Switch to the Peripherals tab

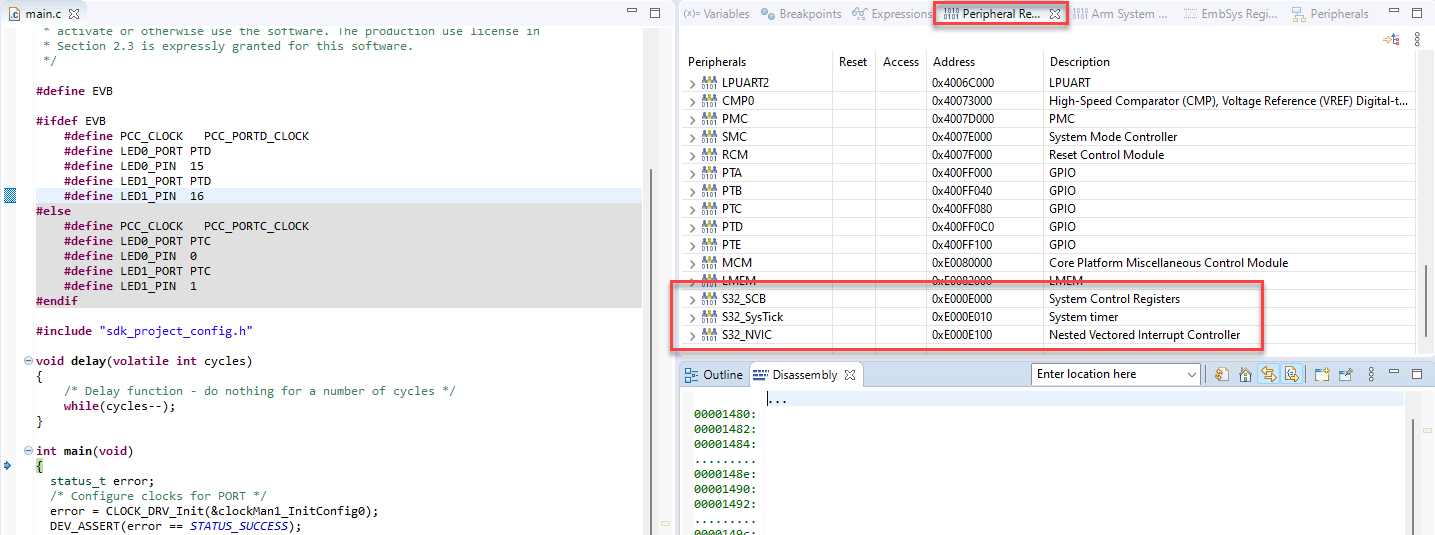(x=1330, y=14)
